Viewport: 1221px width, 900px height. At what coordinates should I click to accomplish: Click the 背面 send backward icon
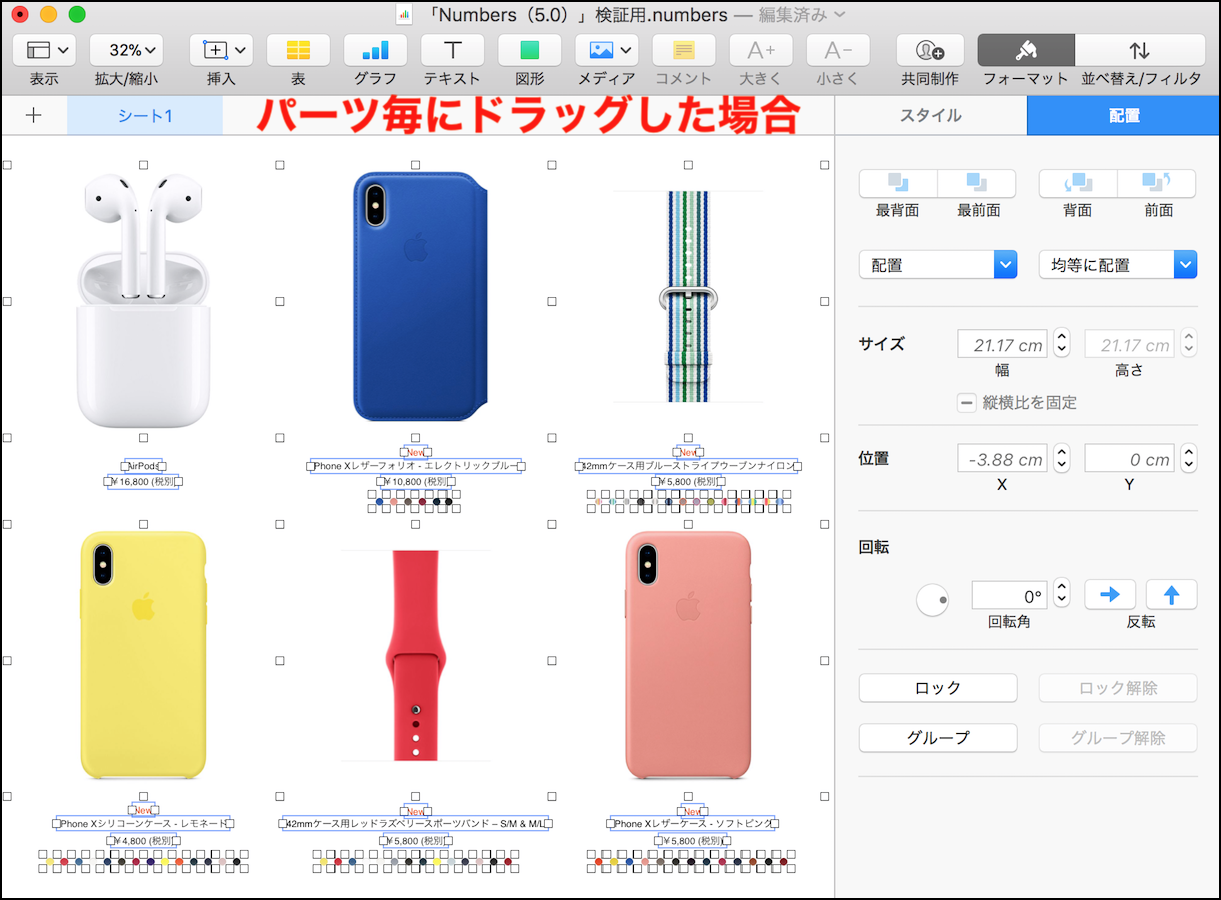point(1078,183)
